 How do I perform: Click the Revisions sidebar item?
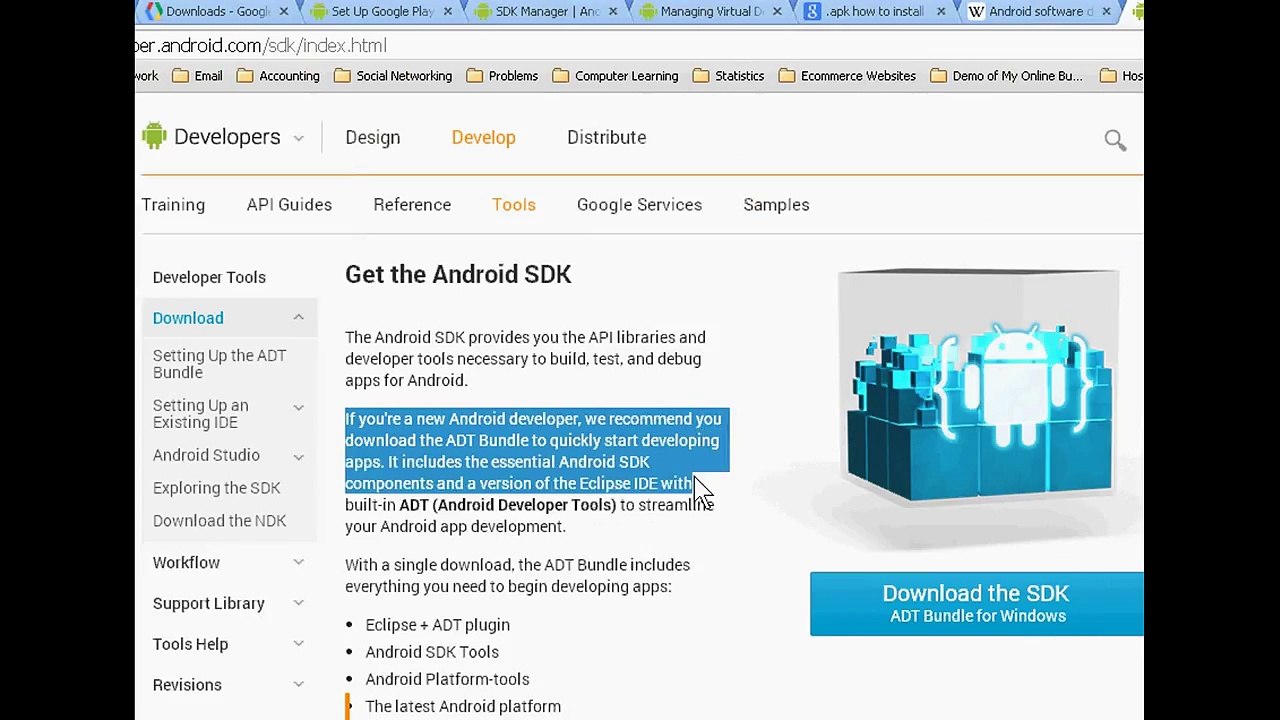tap(187, 685)
